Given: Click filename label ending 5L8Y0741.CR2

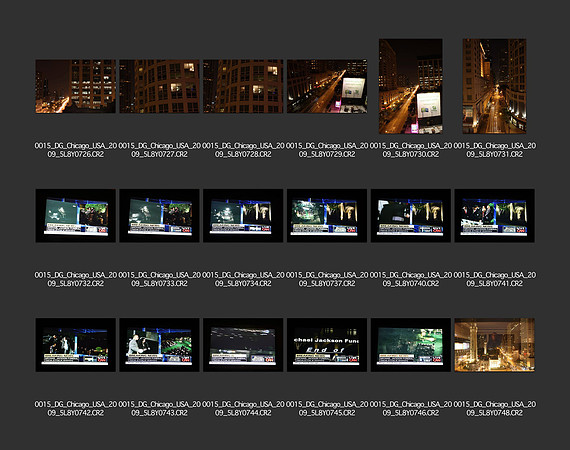Looking at the screenshot, I should tap(494, 279).
